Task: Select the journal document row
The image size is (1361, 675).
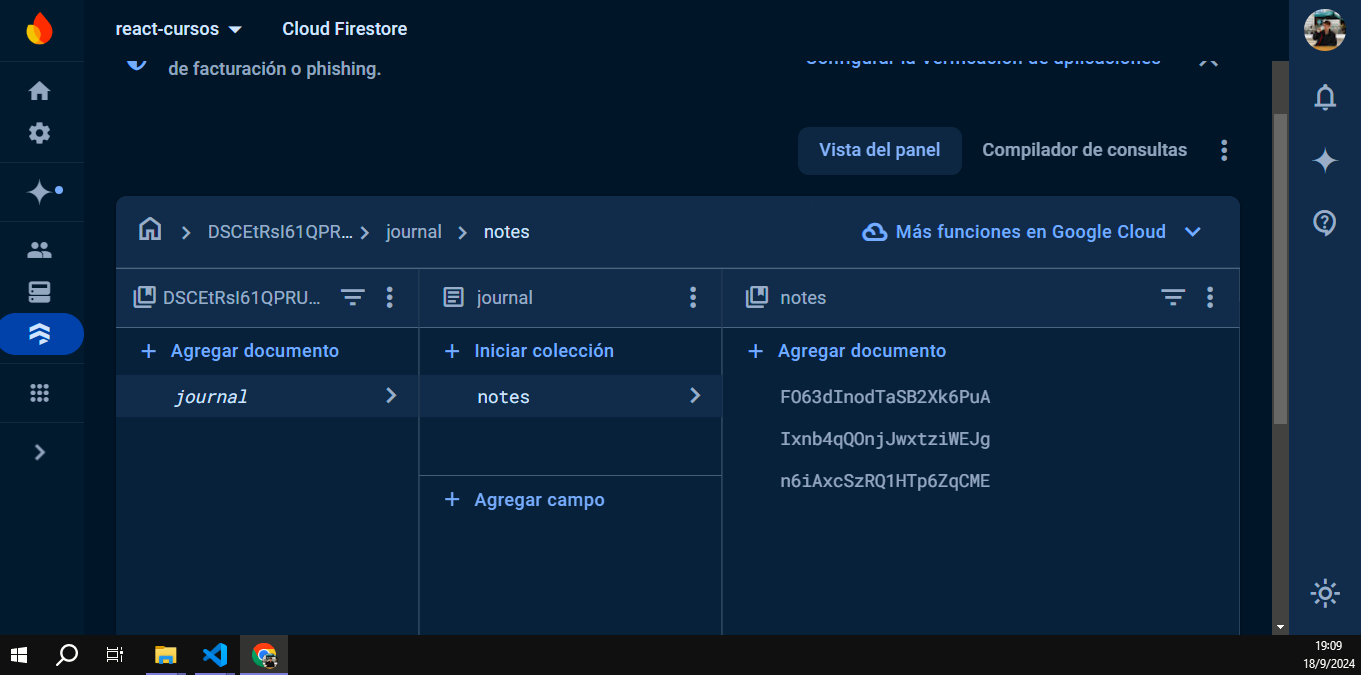Action: (267, 396)
